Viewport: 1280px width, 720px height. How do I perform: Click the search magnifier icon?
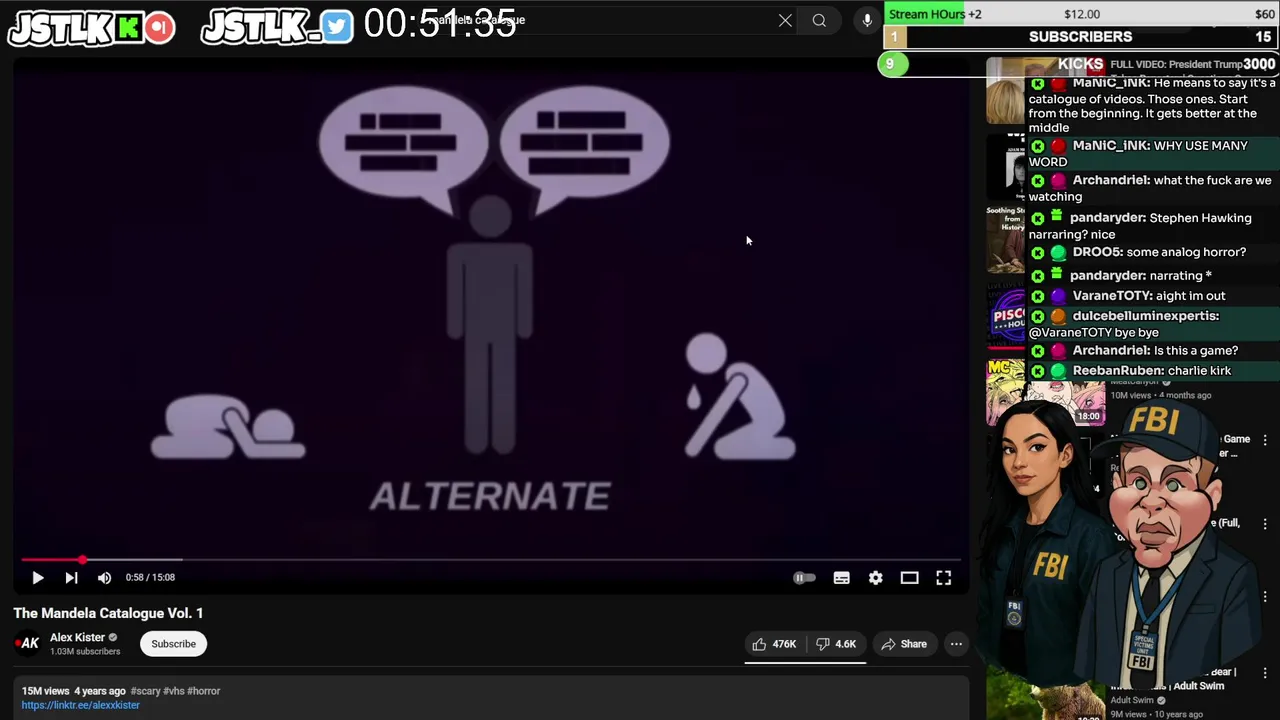click(819, 20)
